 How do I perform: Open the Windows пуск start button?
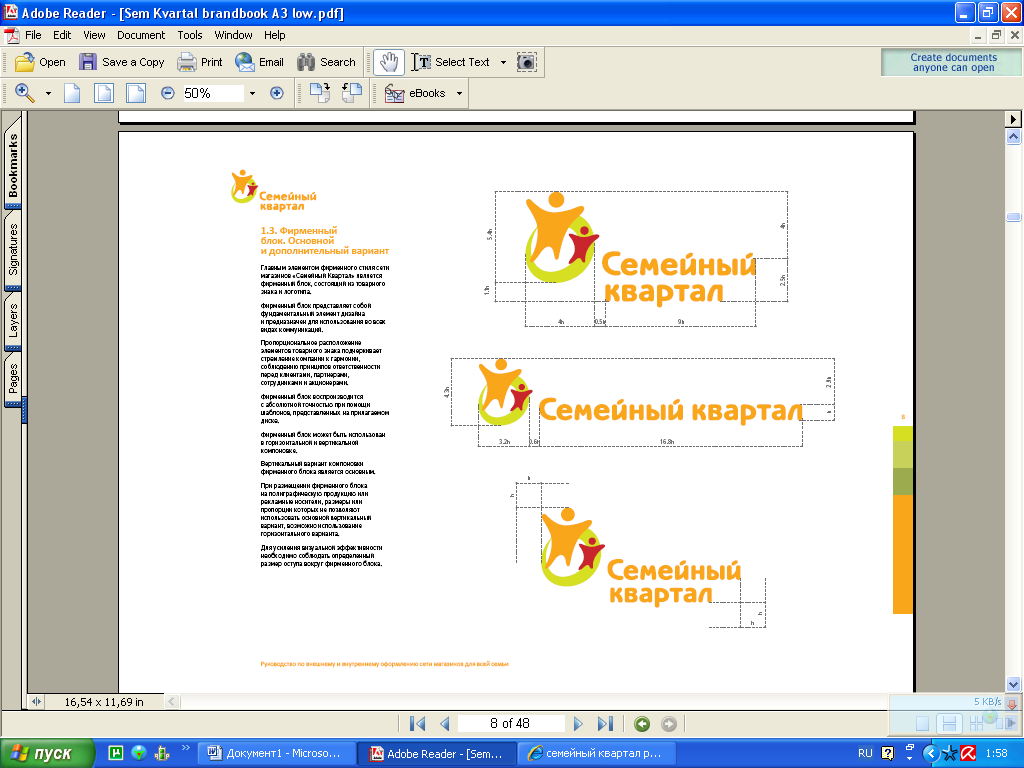47,753
